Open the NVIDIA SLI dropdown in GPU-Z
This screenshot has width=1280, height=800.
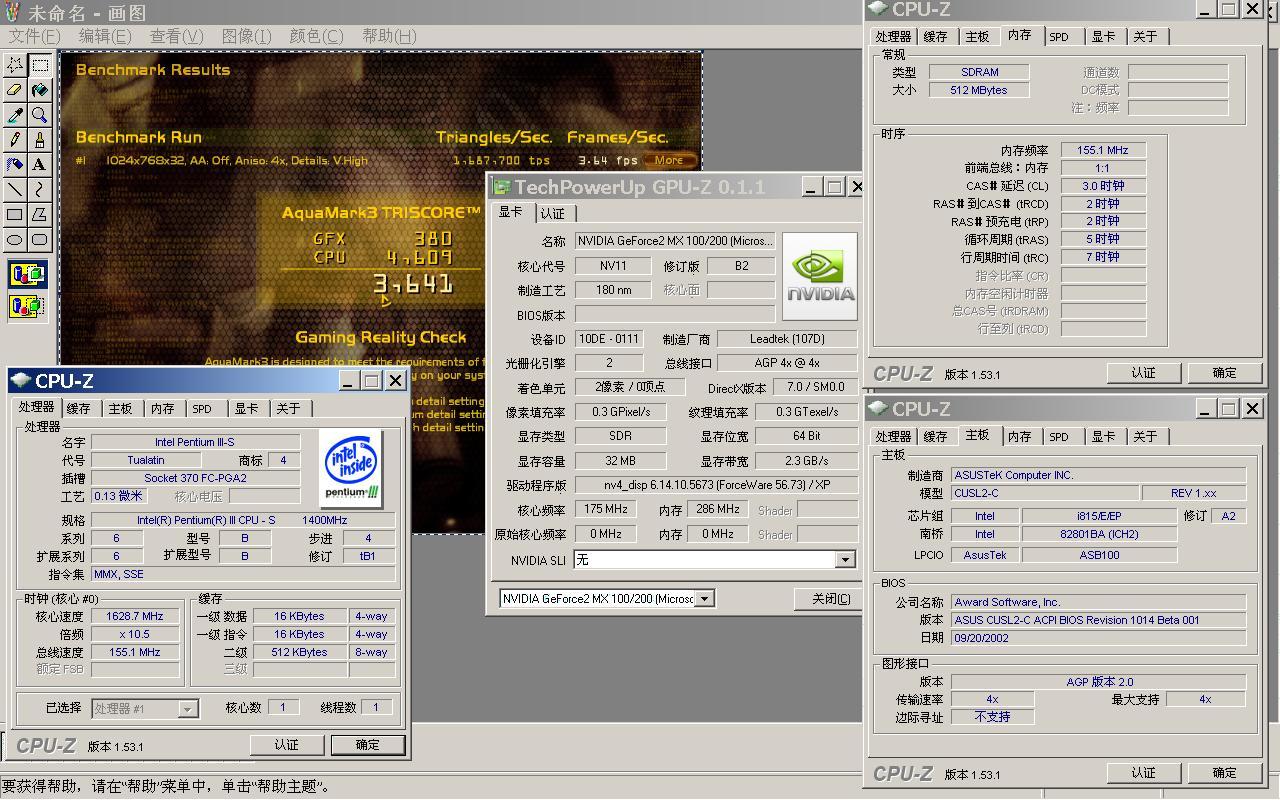pos(846,560)
